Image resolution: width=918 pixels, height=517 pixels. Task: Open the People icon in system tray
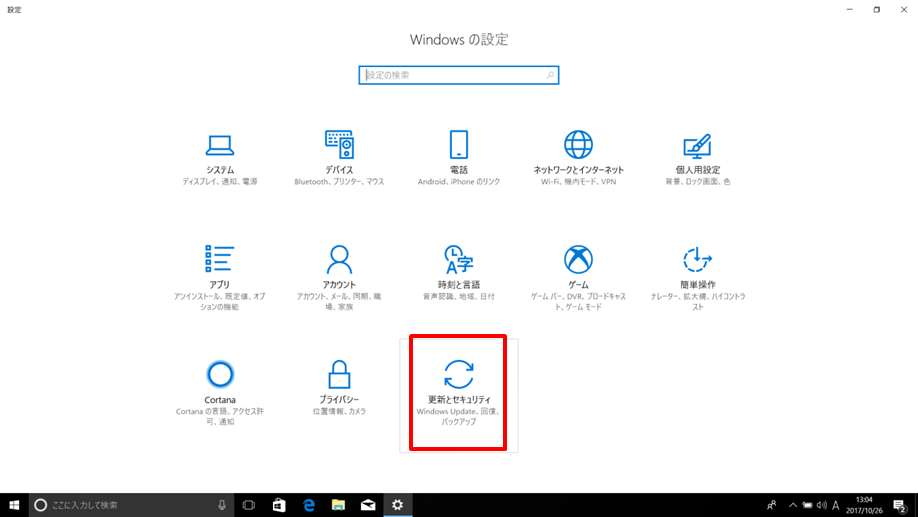772,505
